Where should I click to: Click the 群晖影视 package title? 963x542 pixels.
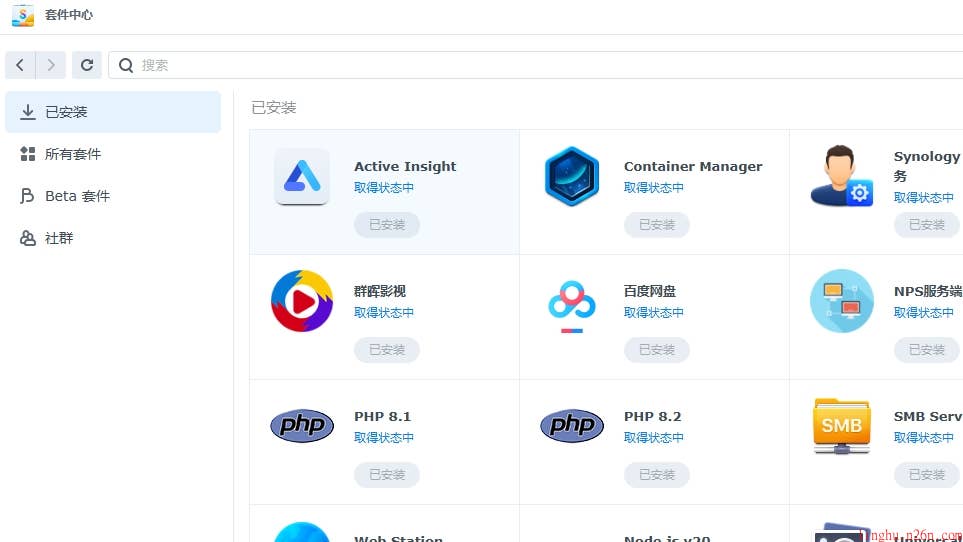(x=380, y=291)
